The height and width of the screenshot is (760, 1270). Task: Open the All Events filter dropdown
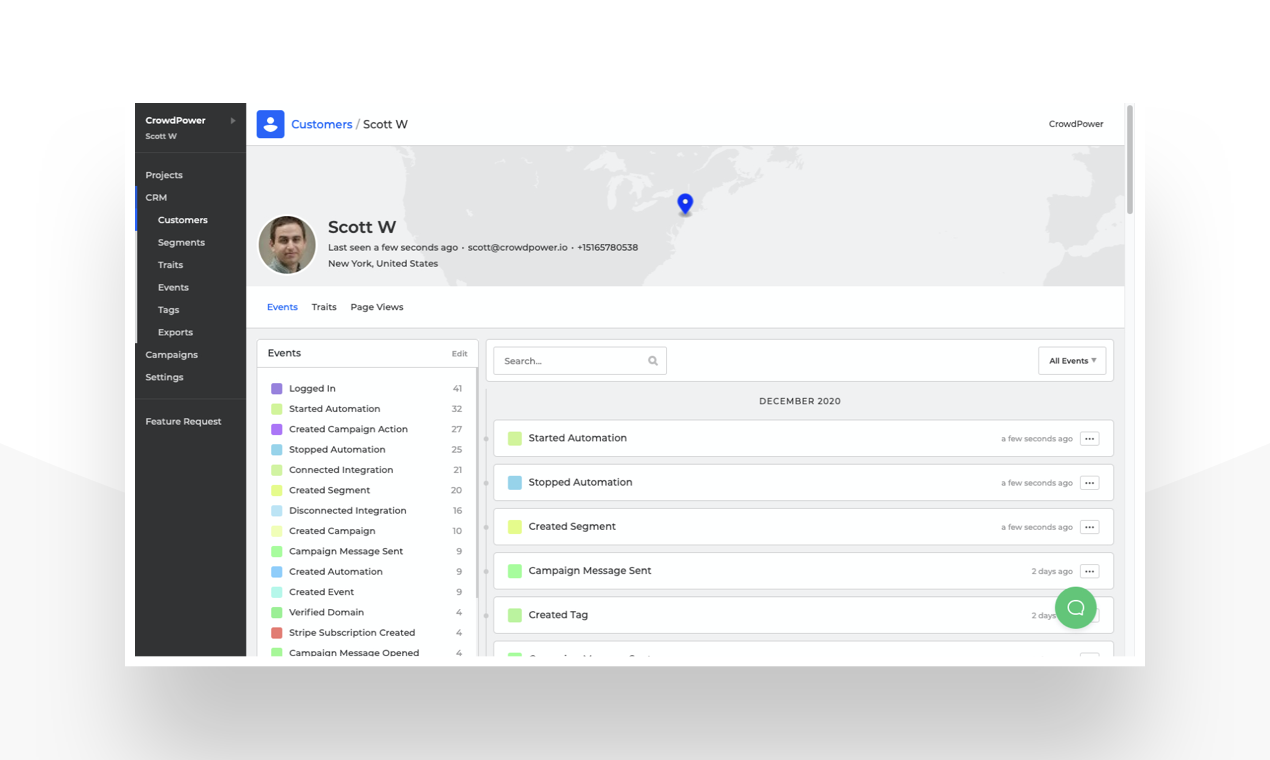click(x=1072, y=361)
